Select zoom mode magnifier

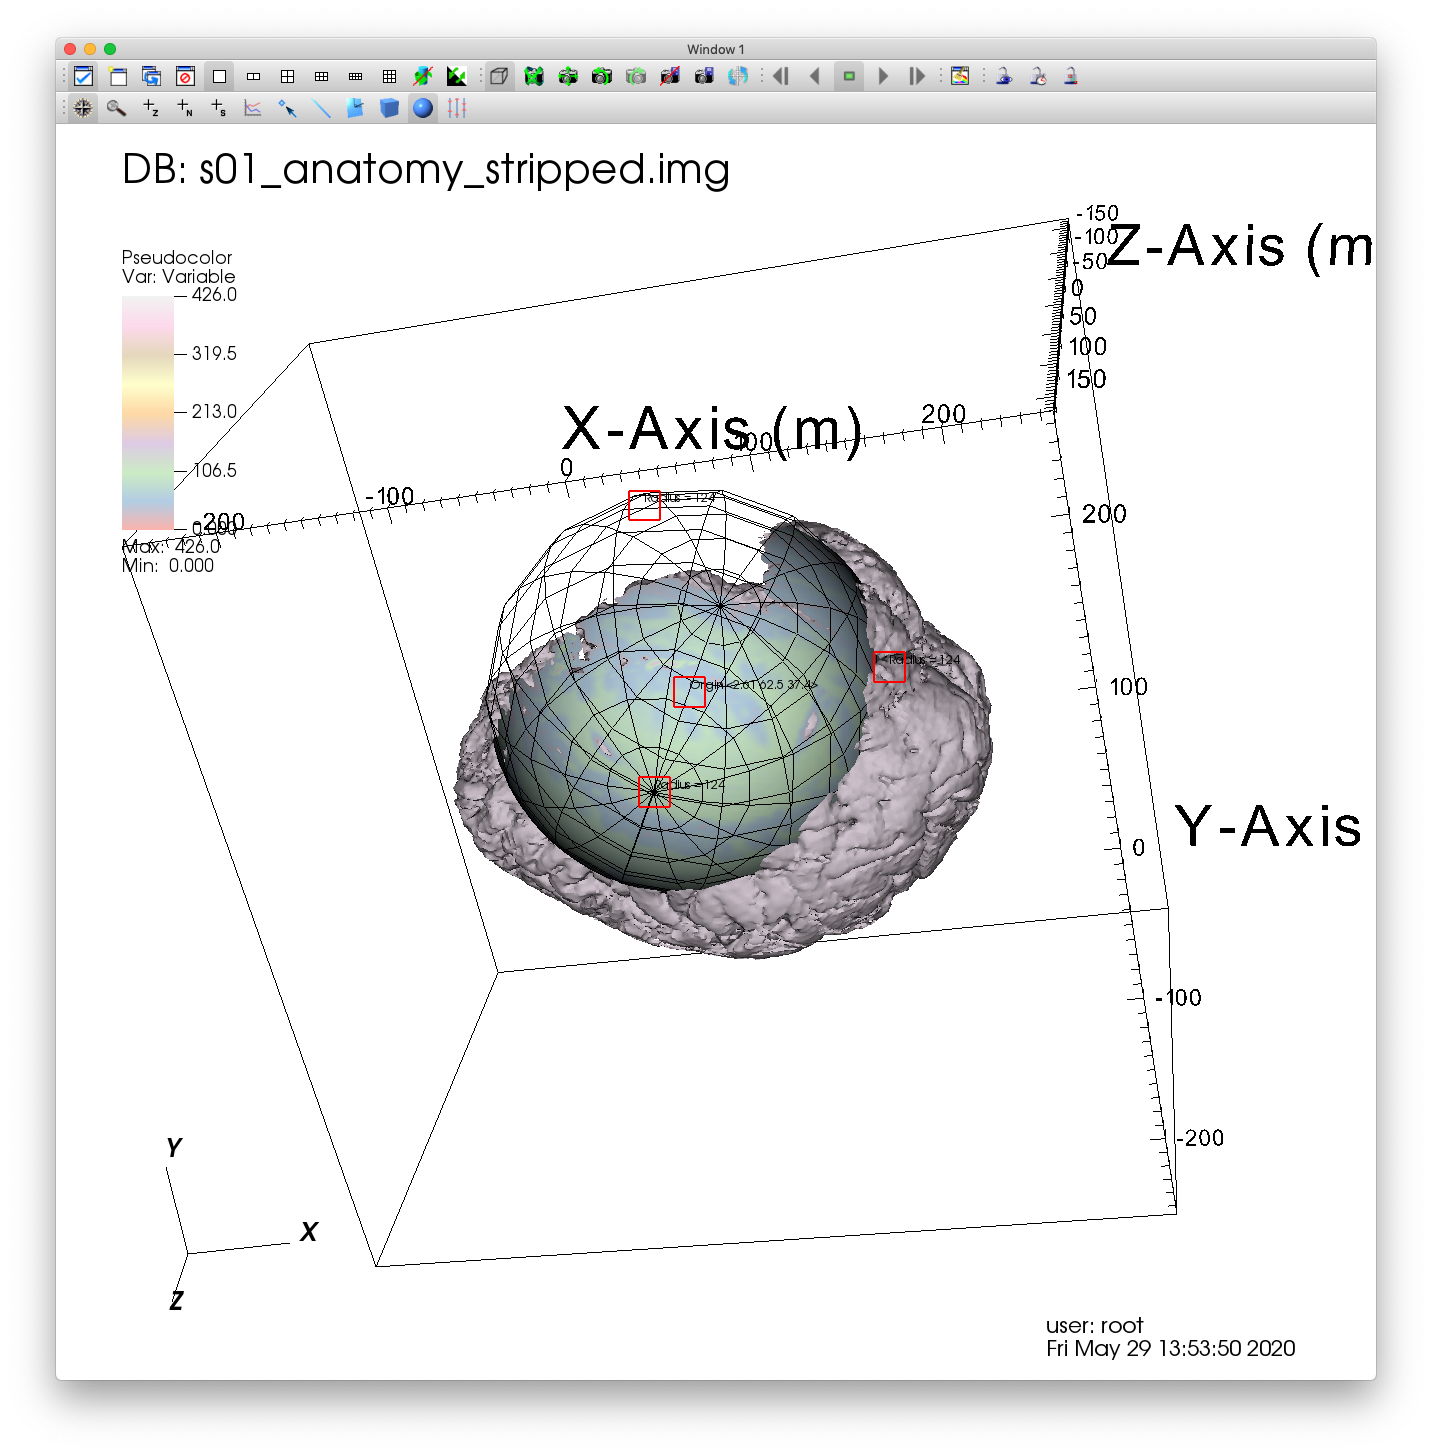pos(117,108)
